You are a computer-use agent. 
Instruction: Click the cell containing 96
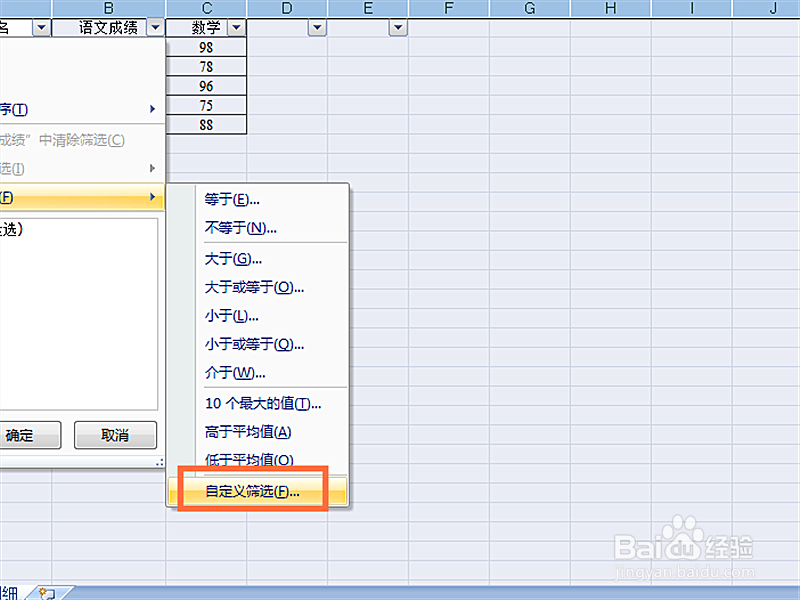coord(206,86)
